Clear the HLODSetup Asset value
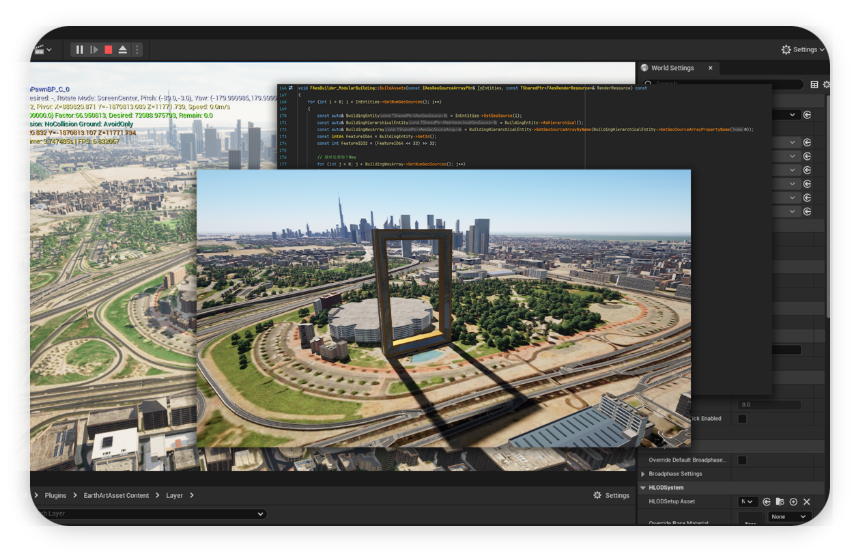 [x=807, y=502]
